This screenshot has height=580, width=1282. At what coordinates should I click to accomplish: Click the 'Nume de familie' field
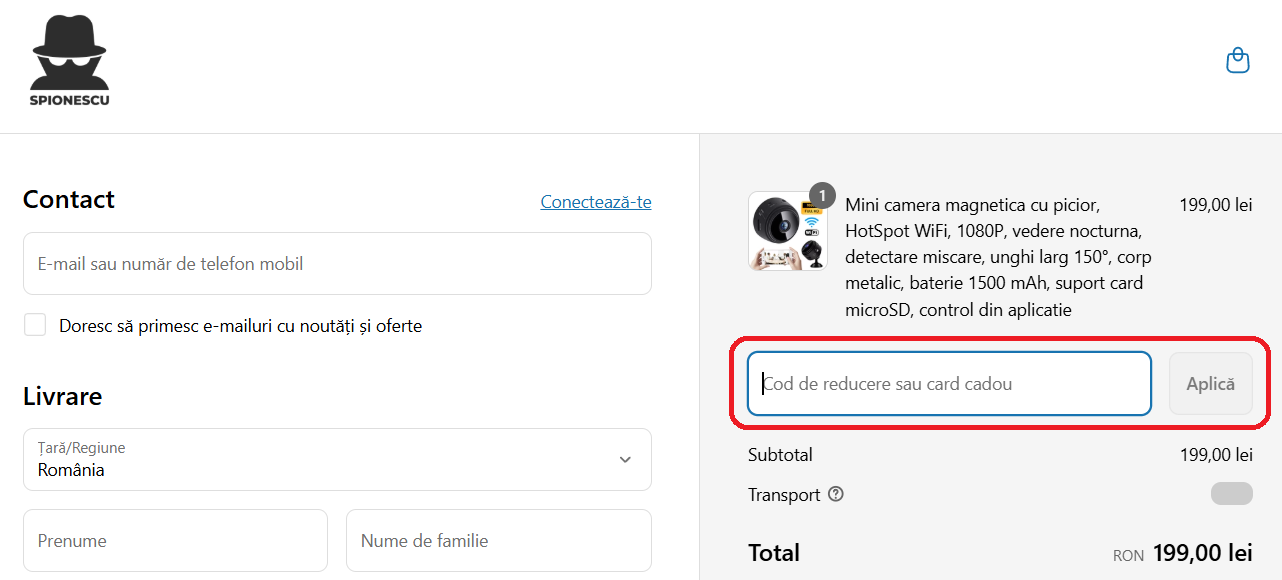click(x=498, y=540)
